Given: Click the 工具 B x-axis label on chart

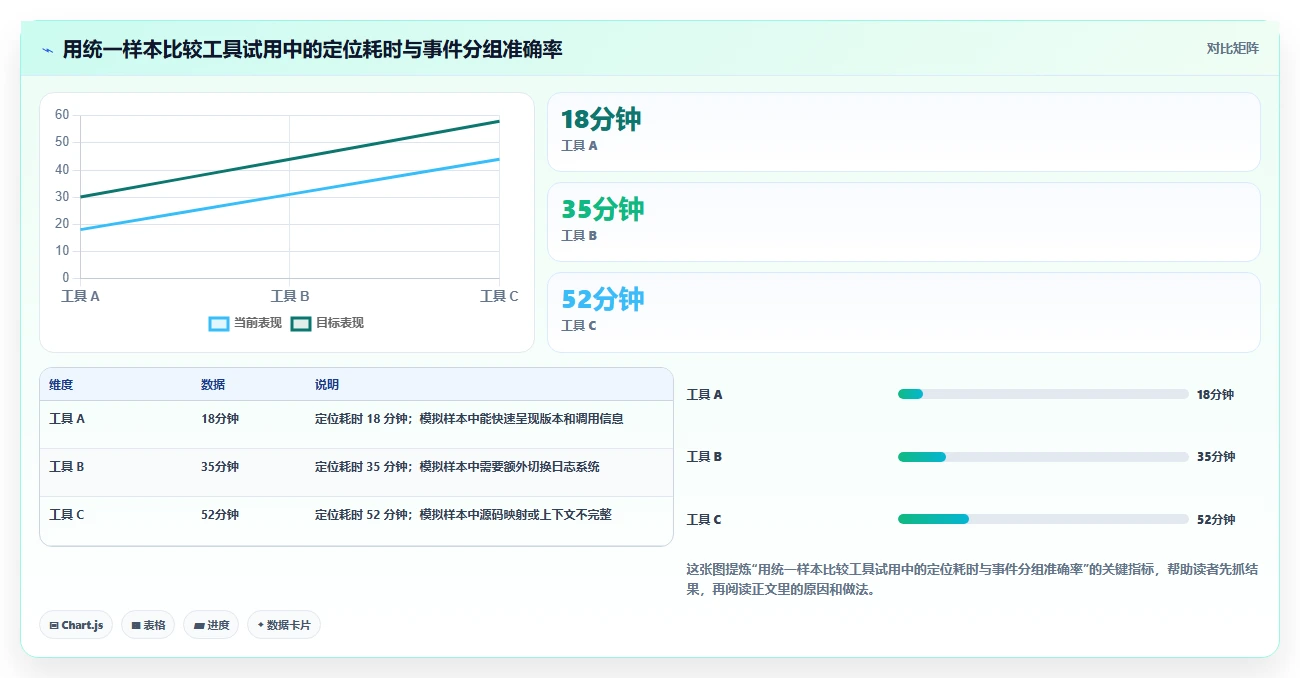Looking at the screenshot, I should pos(290,296).
